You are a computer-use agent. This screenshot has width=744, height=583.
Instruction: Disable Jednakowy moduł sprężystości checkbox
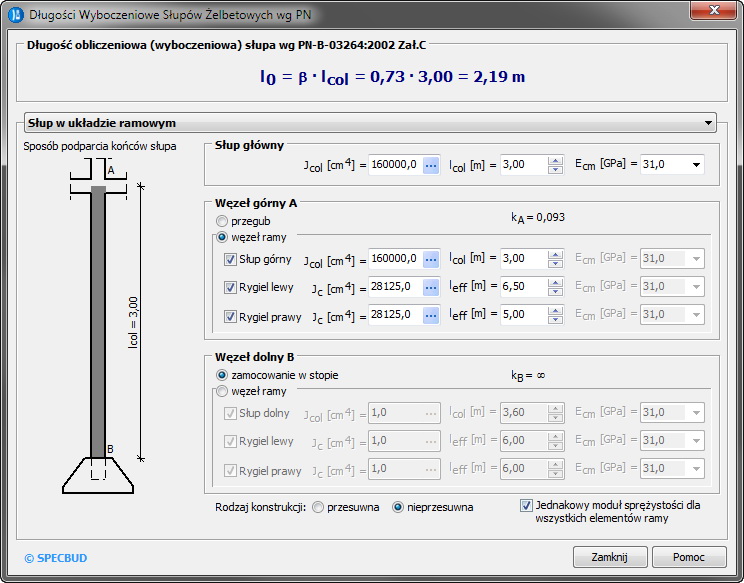point(527,506)
